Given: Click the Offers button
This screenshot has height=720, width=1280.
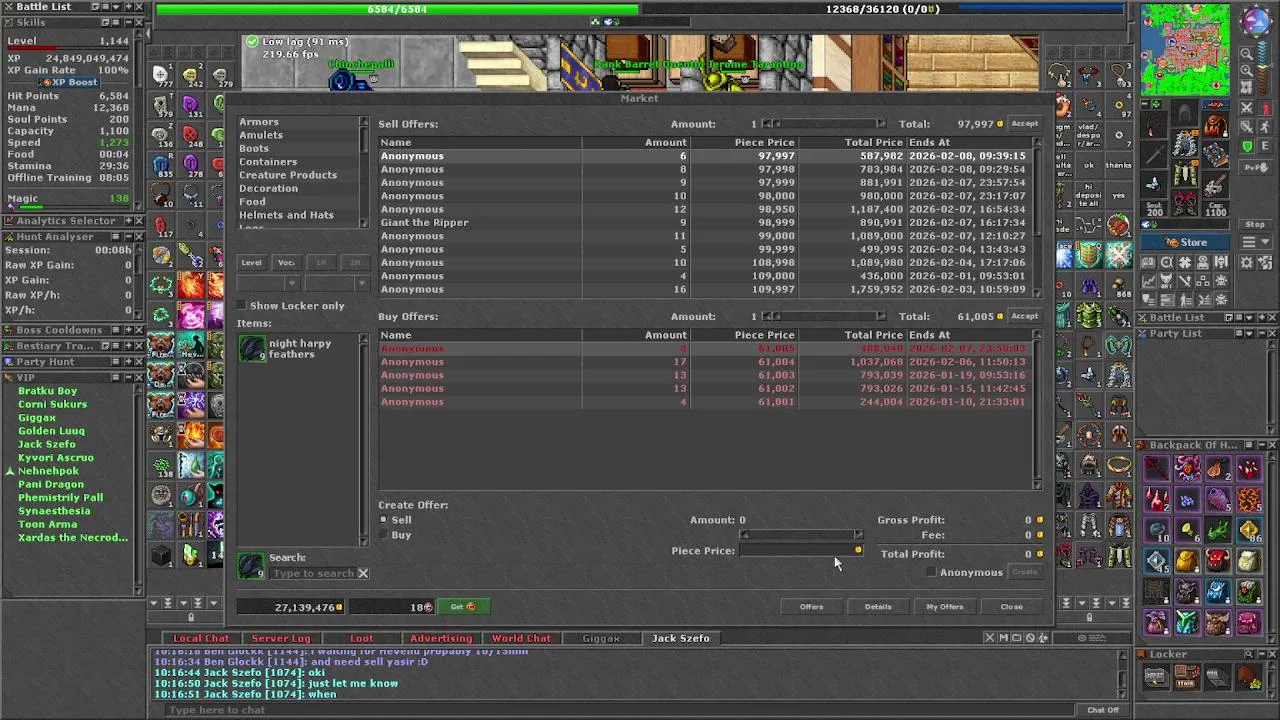Looking at the screenshot, I should (x=811, y=606).
